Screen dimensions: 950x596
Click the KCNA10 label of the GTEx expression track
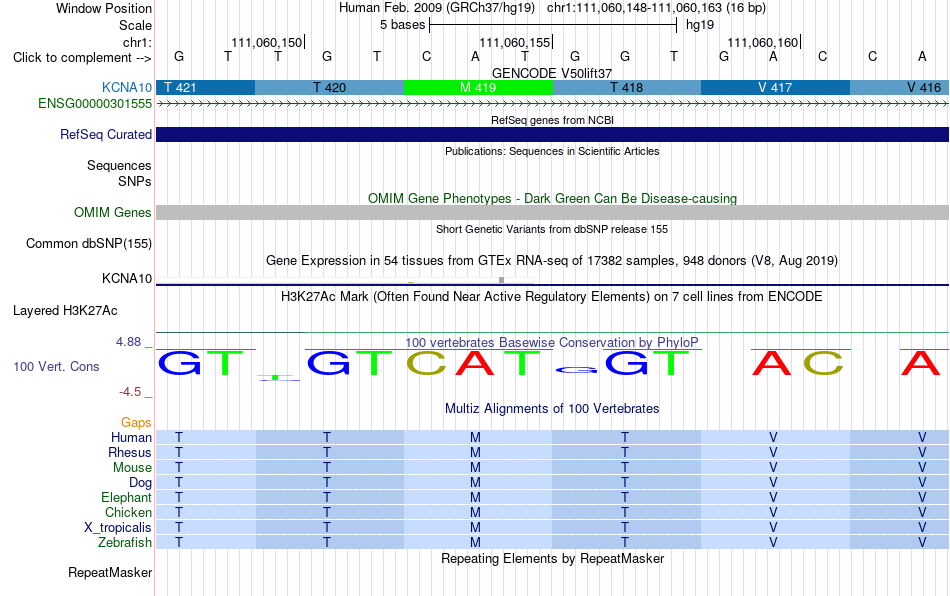(x=127, y=279)
